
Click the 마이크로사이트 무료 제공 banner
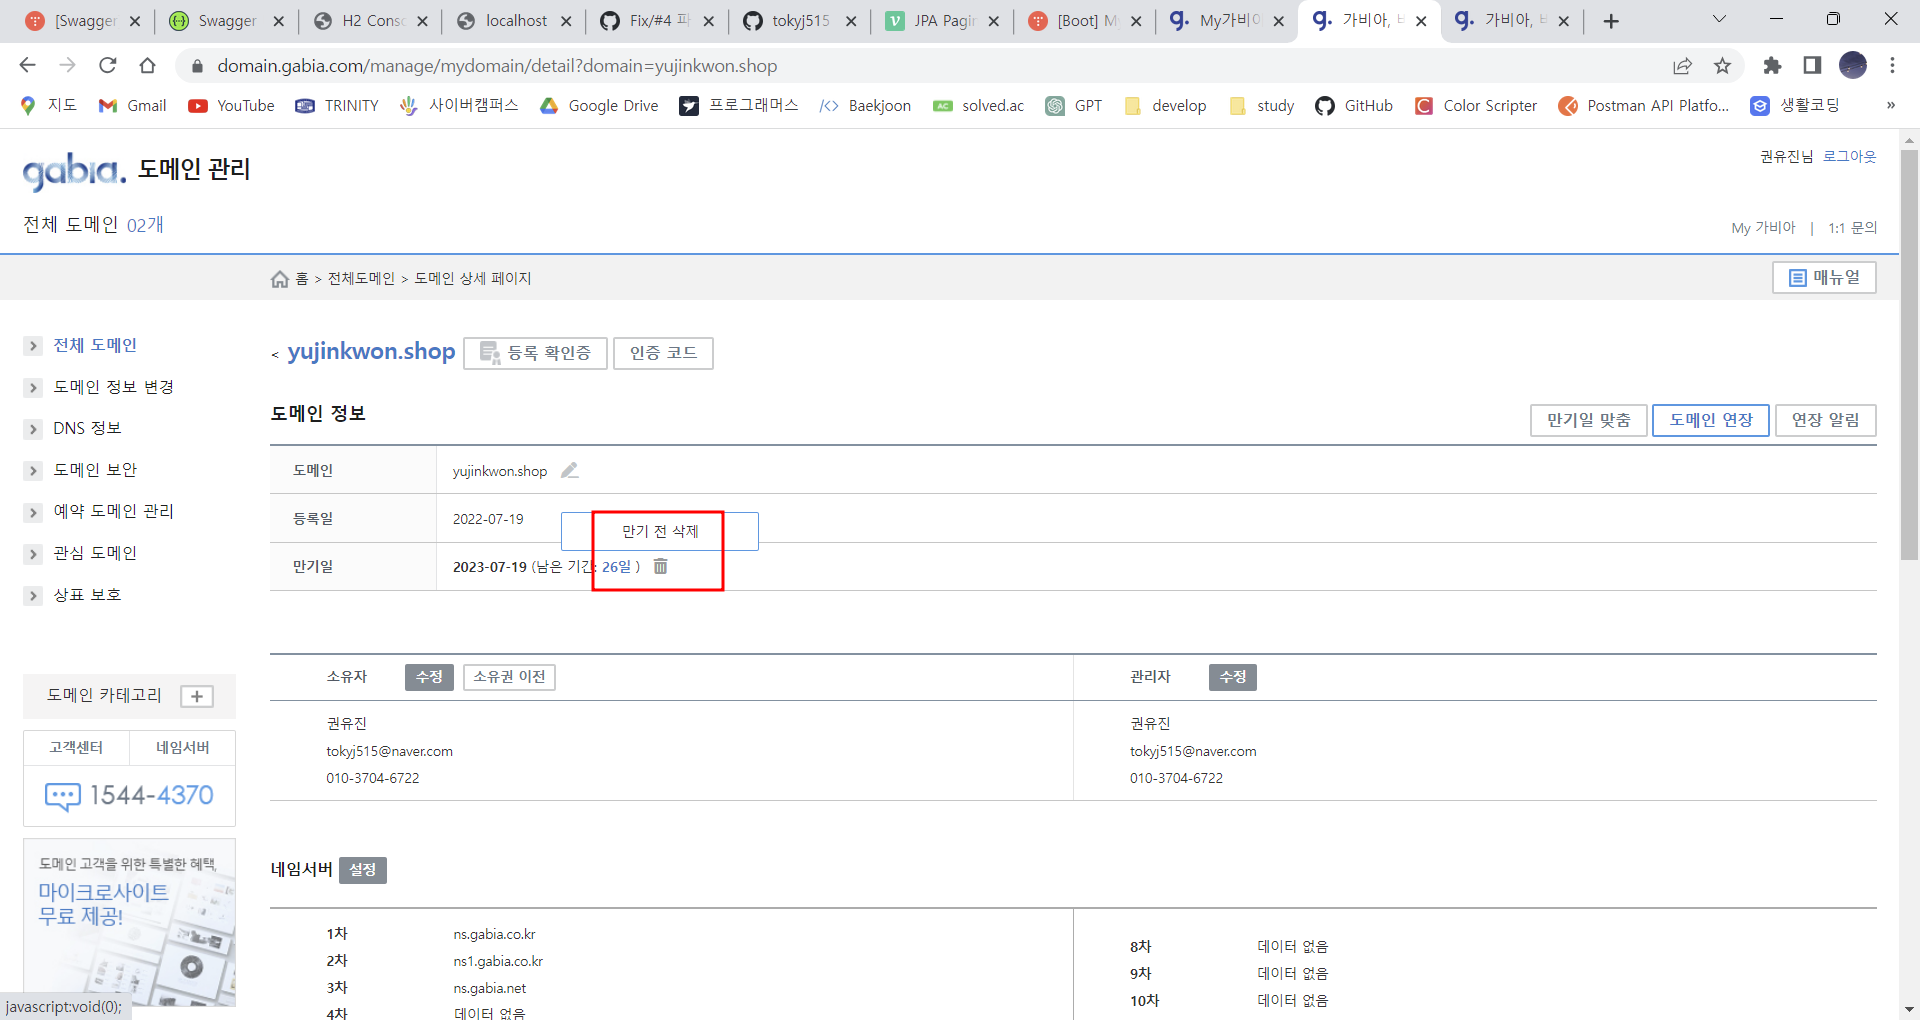pos(129,922)
